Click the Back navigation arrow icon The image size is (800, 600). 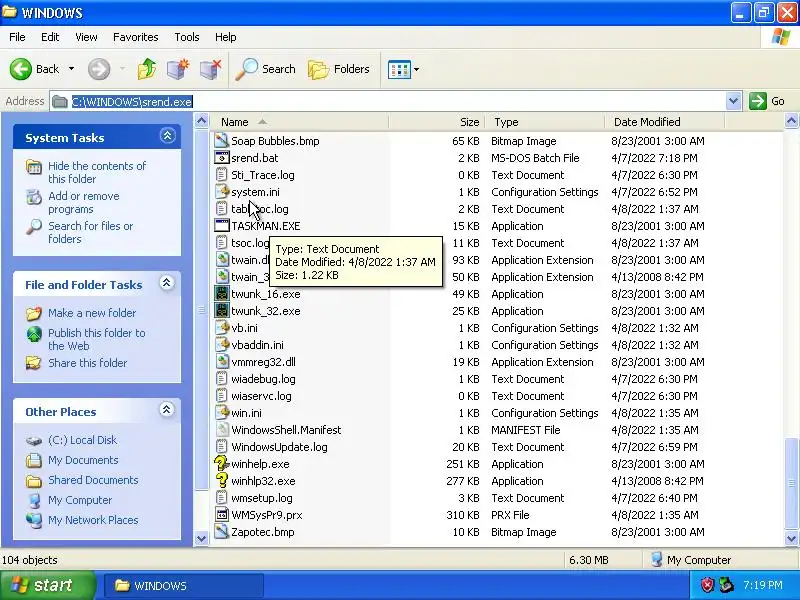[x=21, y=69]
